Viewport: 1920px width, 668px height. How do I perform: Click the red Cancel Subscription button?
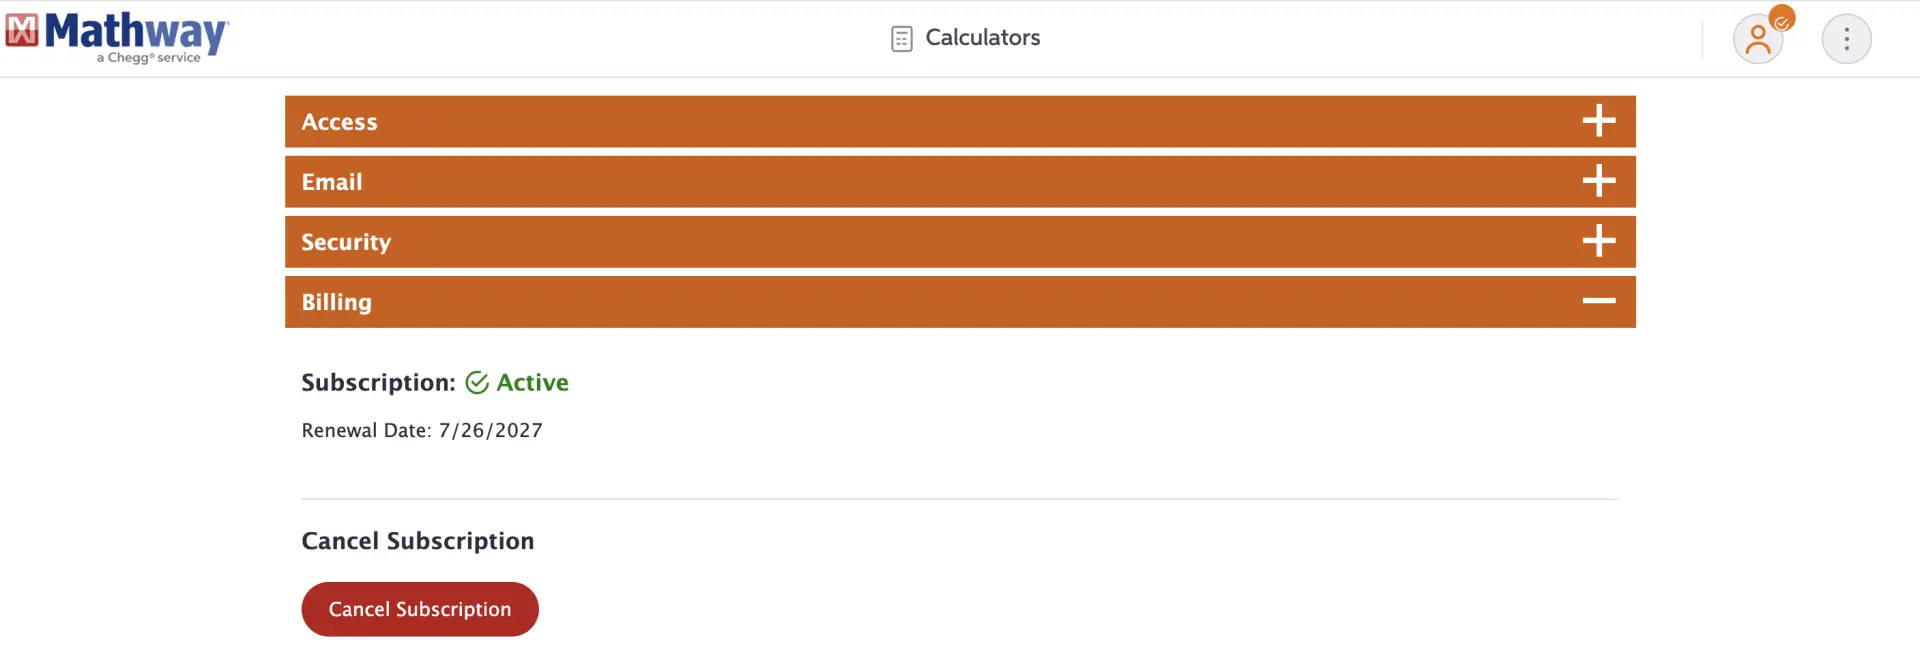[420, 609]
